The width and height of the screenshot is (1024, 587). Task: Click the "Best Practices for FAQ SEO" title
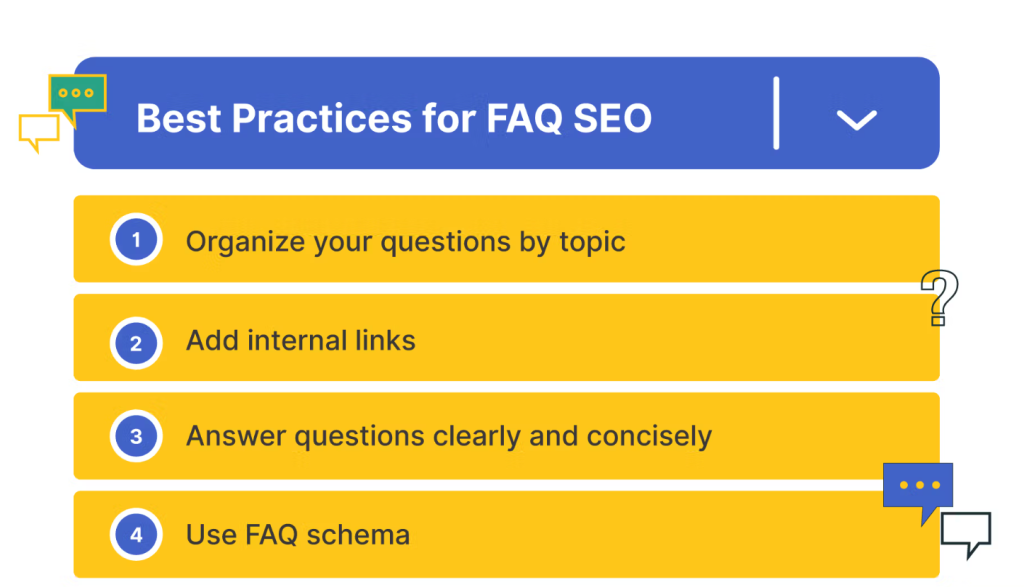pyautogui.click(x=394, y=118)
